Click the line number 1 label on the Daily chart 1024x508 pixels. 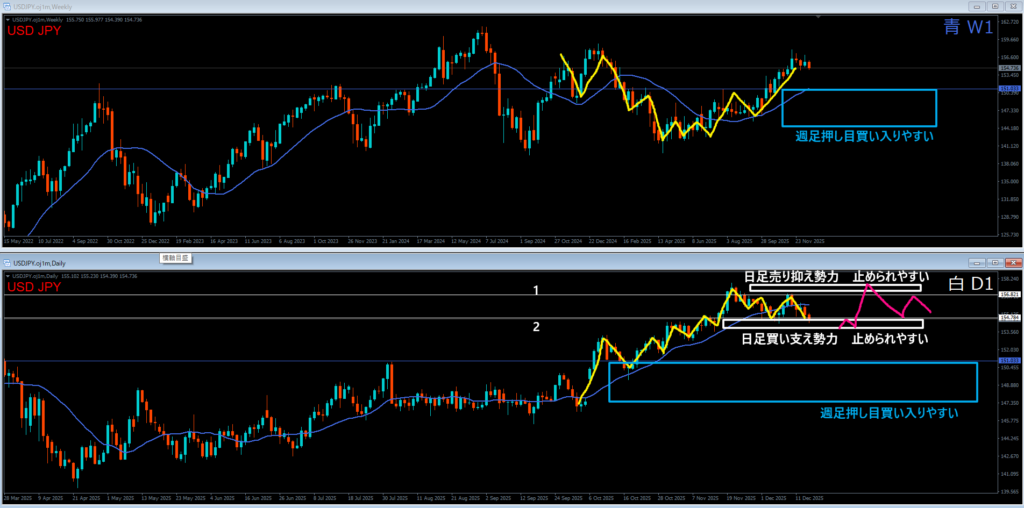[x=536, y=291]
